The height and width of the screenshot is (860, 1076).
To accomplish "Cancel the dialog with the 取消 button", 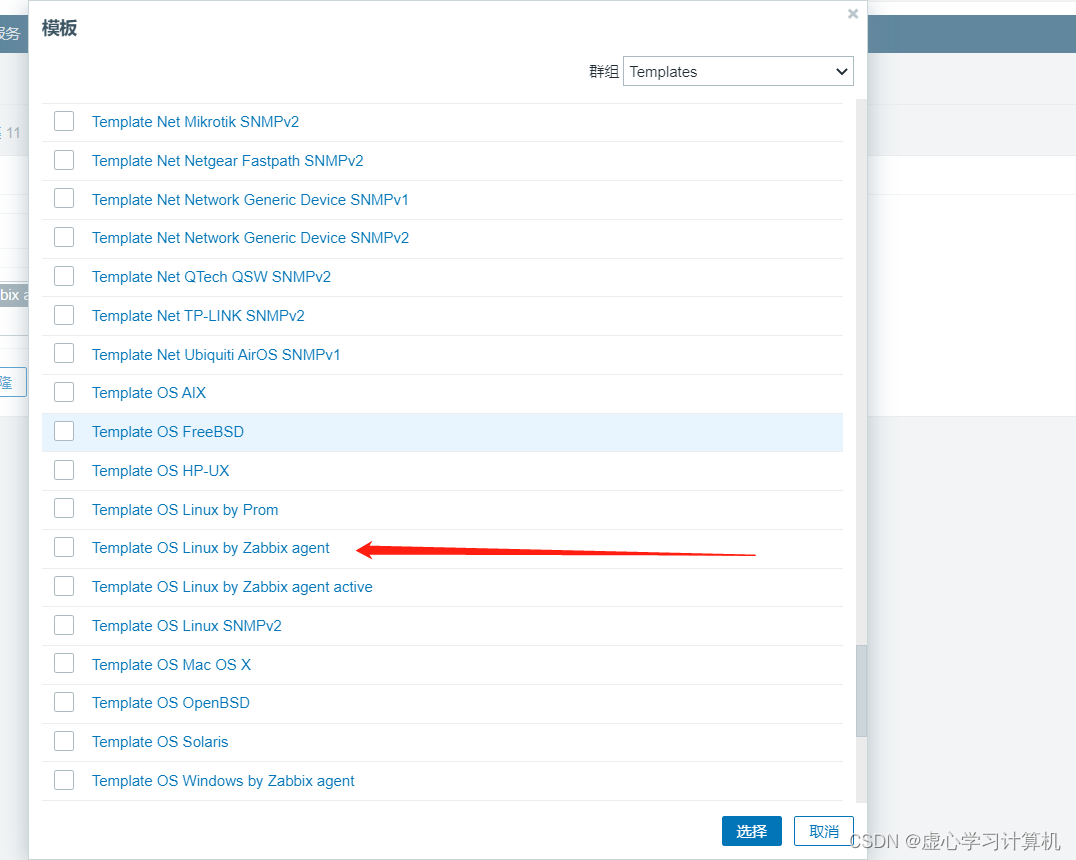I will click(x=823, y=831).
